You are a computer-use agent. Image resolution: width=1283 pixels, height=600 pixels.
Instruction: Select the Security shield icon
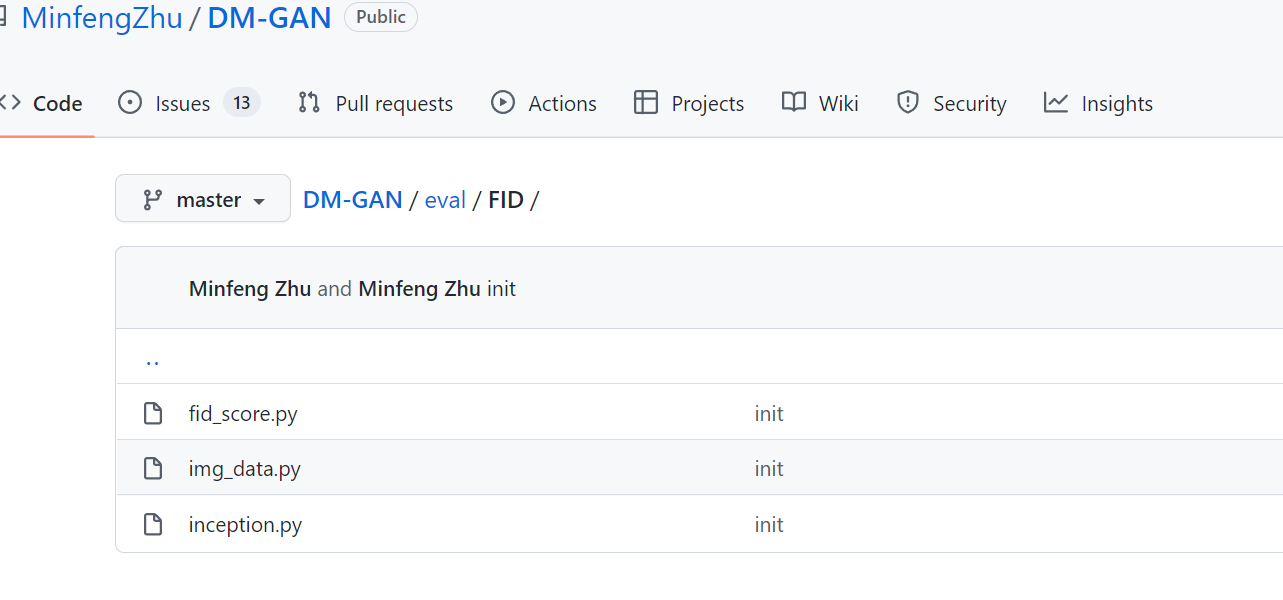tap(908, 102)
